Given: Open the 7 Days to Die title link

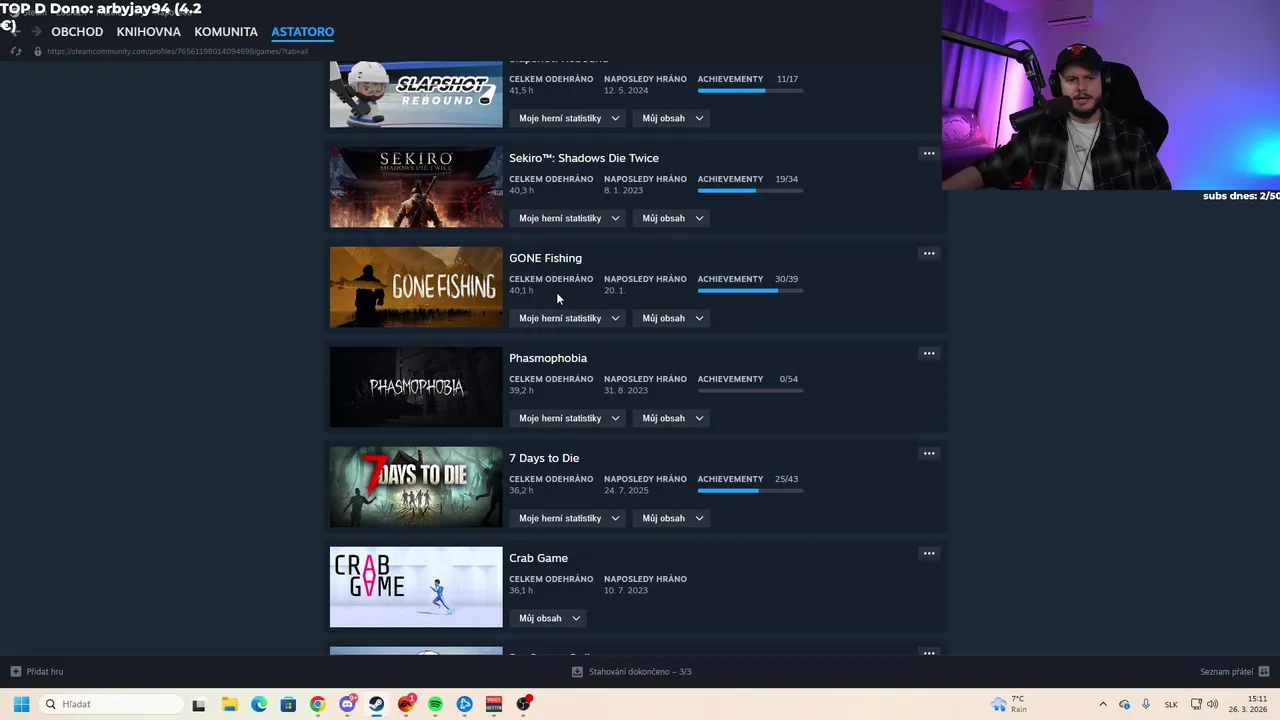Looking at the screenshot, I should click(x=544, y=458).
